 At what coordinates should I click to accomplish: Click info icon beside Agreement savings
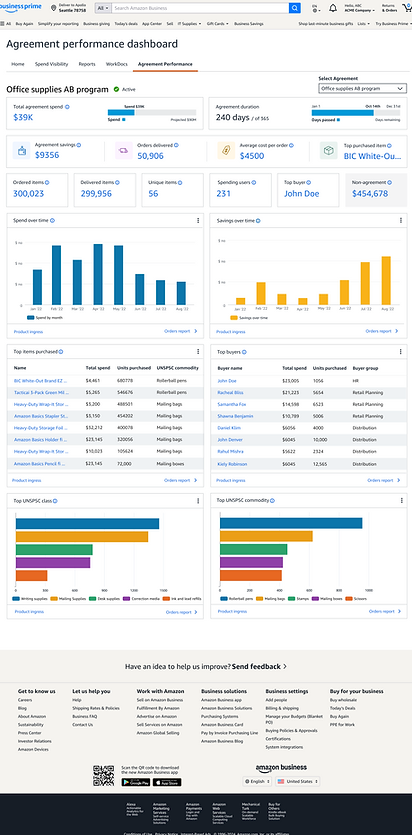(79, 145)
